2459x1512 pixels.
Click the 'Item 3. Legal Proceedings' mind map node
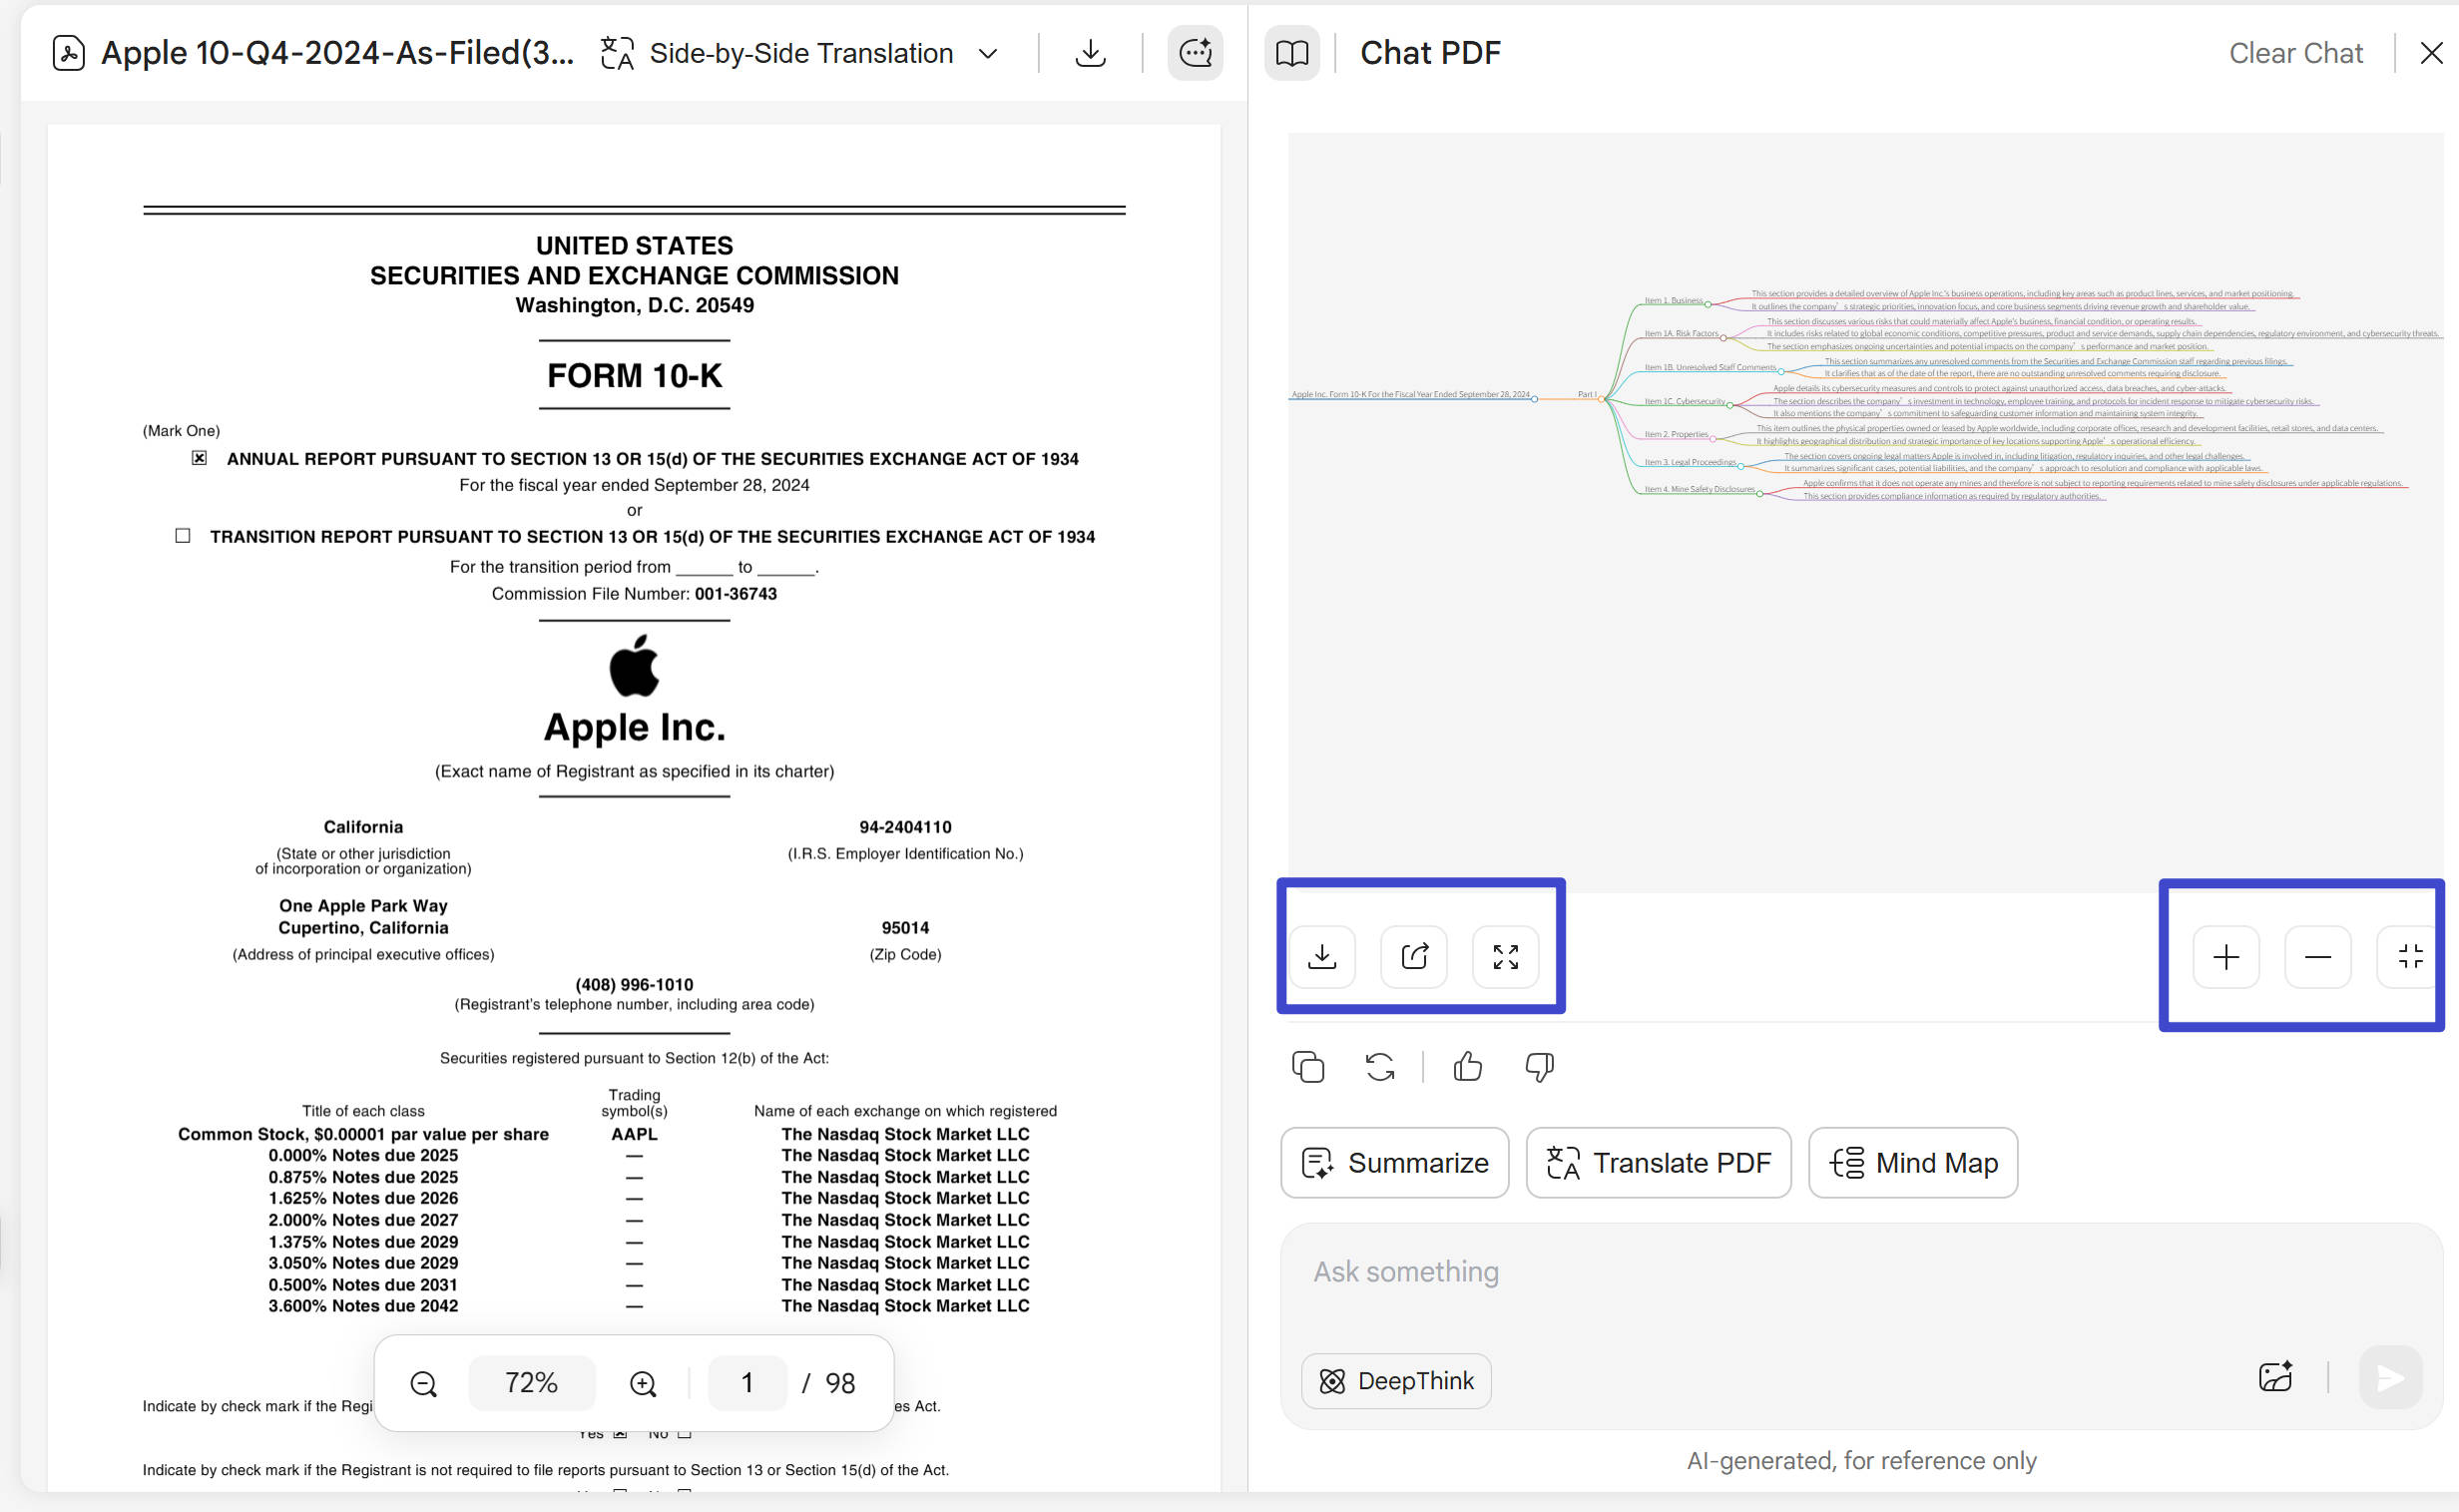[x=1690, y=463]
